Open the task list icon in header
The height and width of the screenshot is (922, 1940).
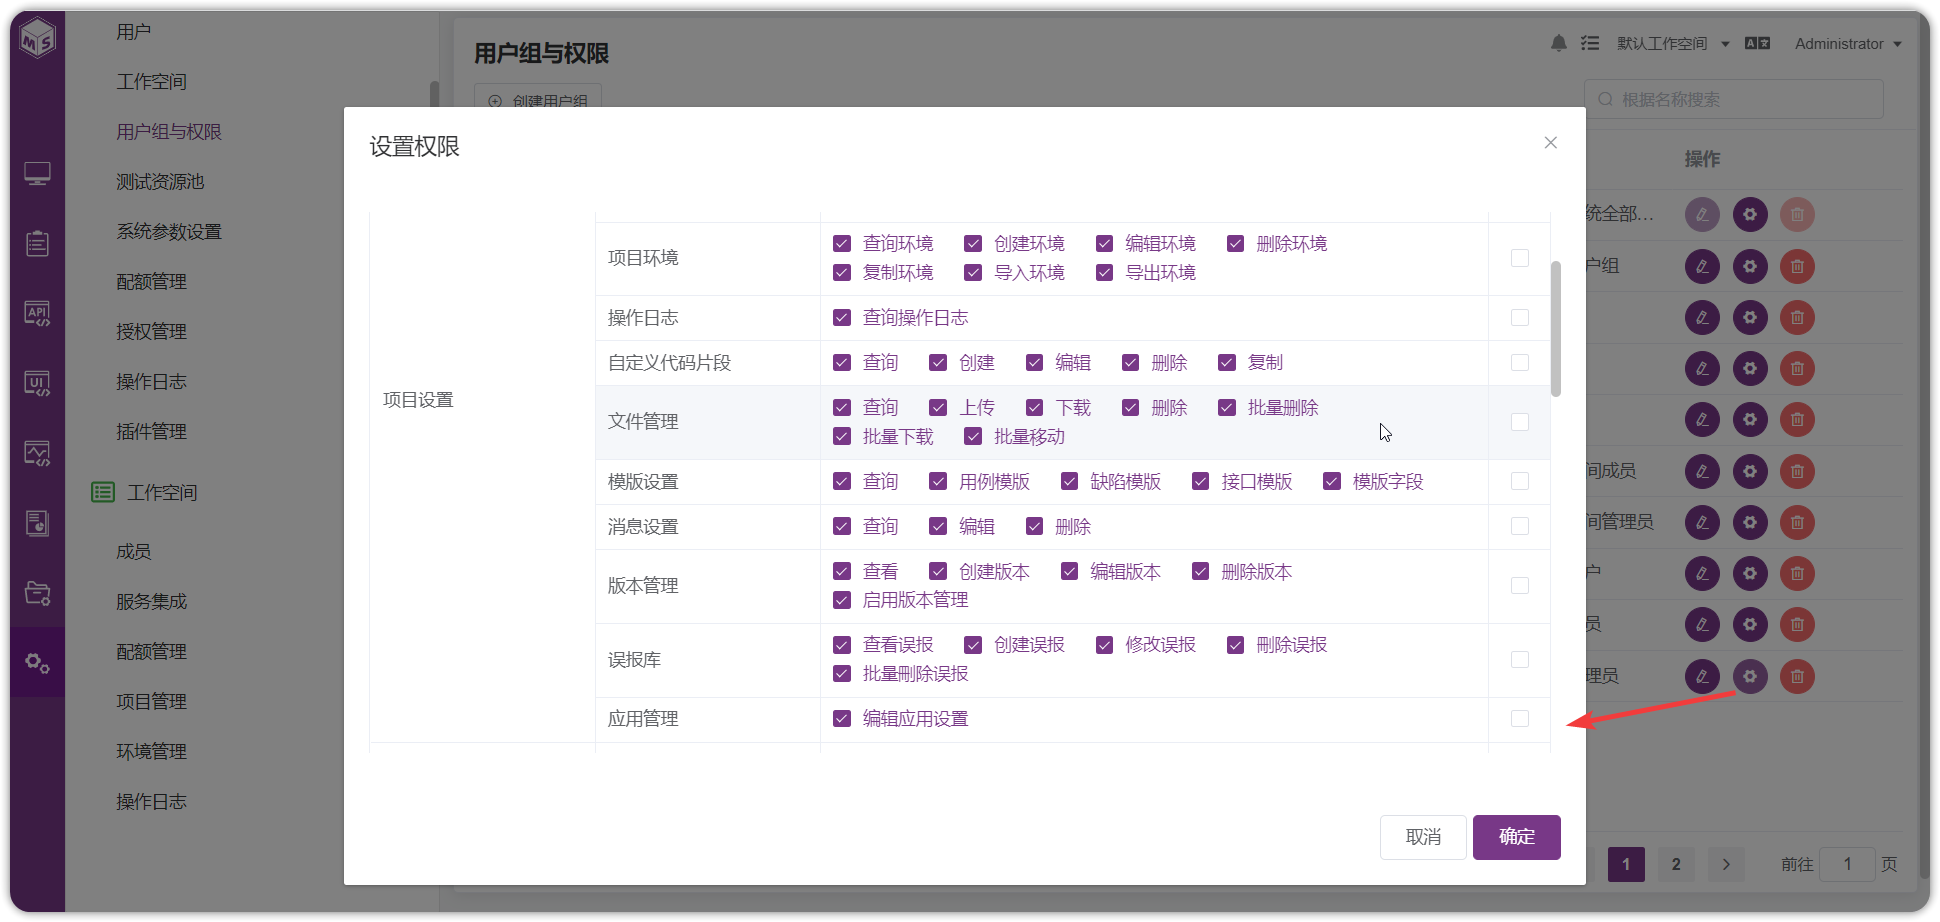[x=1590, y=43]
